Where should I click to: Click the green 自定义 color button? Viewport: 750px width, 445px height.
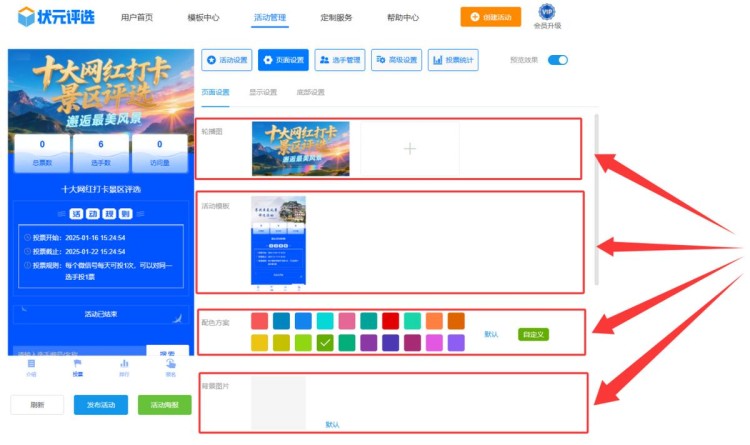tap(533, 334)
